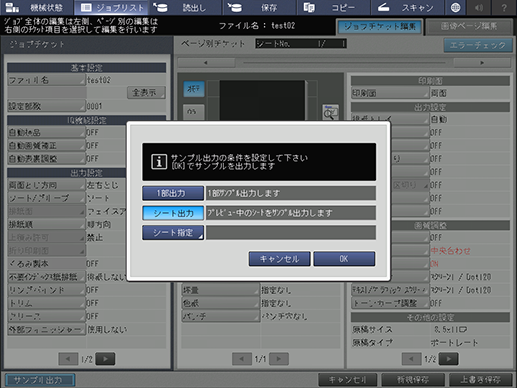Open the 排紙順 output order setting
This screenshot has height=388, width=517.
46,224
